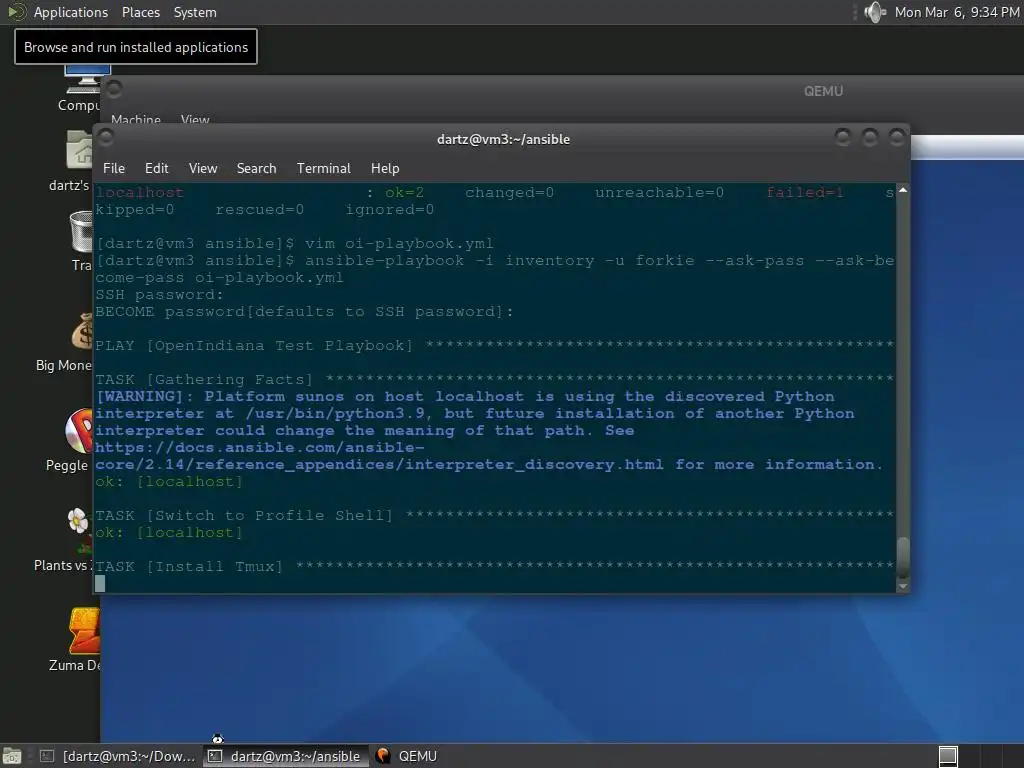This screenshot has width=1024, height=768.
Task: Open the View menu in QEMU window
Action: (x=195, y=120)
